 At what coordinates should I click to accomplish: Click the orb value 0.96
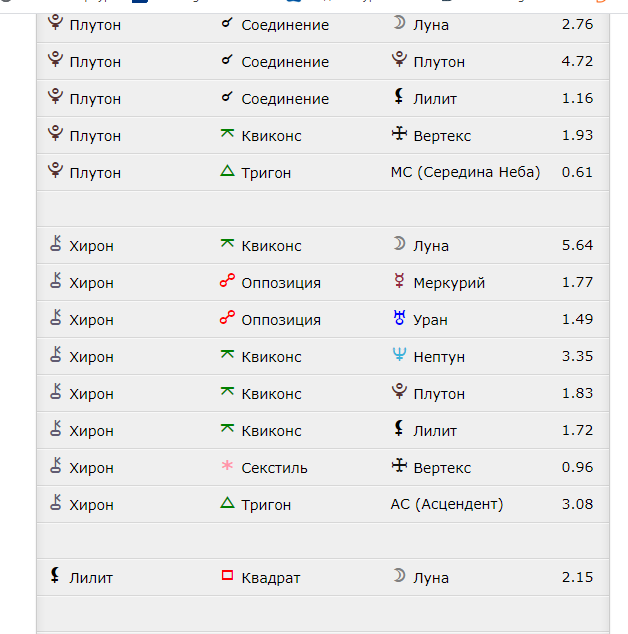point(577,467)
